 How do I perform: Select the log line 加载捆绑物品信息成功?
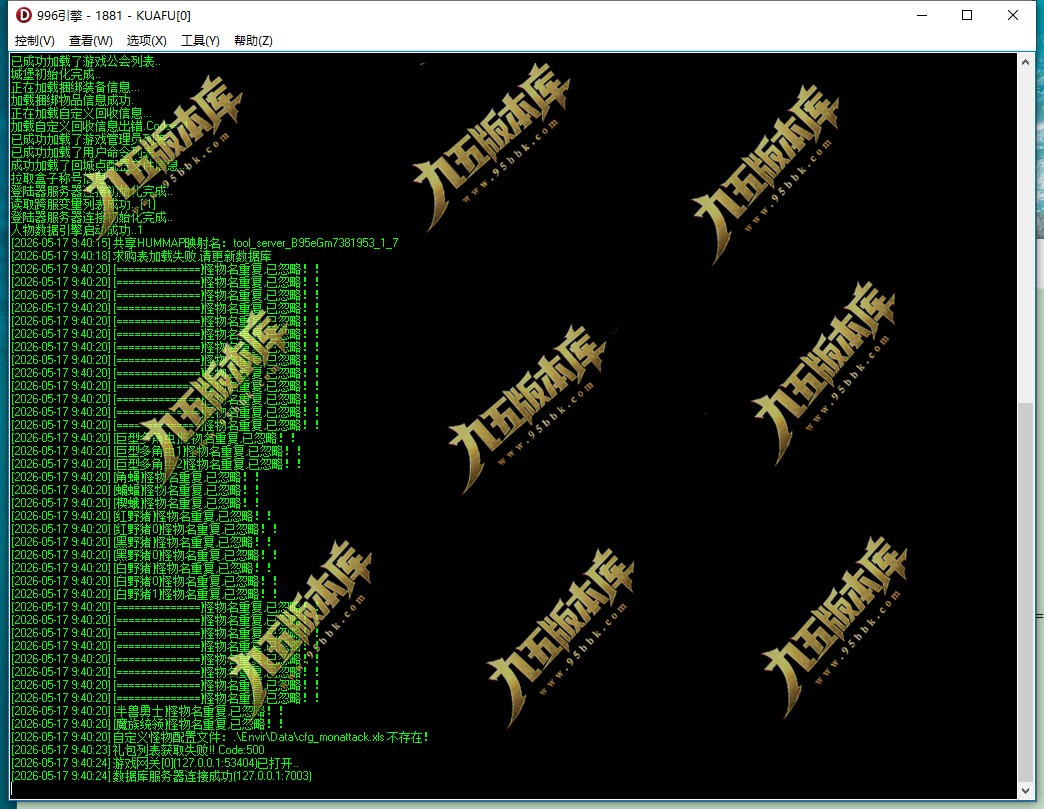[x=72, y=101]
